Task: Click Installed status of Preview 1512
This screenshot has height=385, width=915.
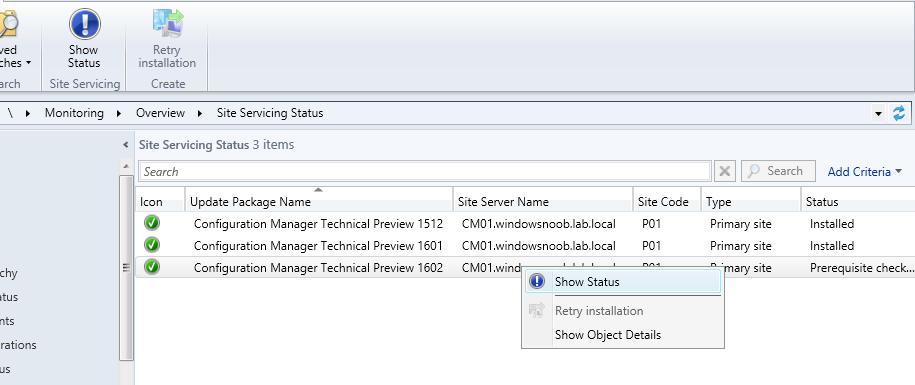Action: pyautogui.click(x=832, y=224)
